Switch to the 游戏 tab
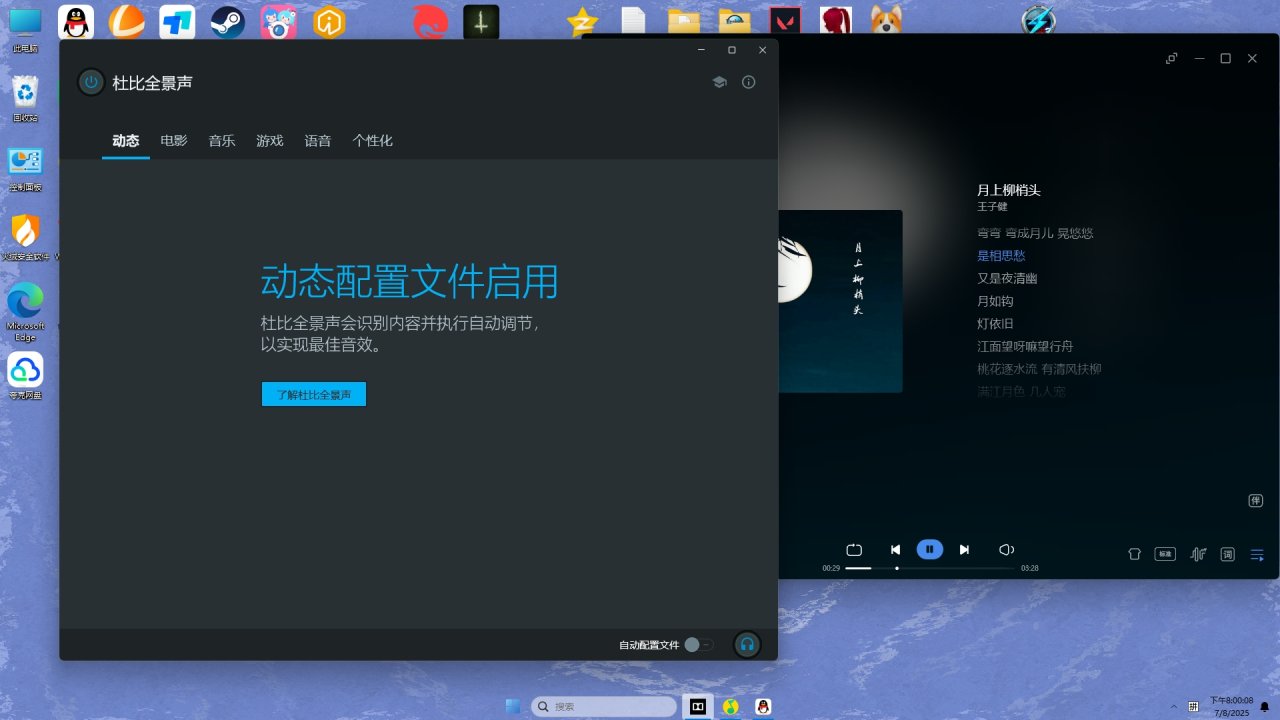Image resolution: width=1280 pixels, height=720 pixels. click(270, 141)
